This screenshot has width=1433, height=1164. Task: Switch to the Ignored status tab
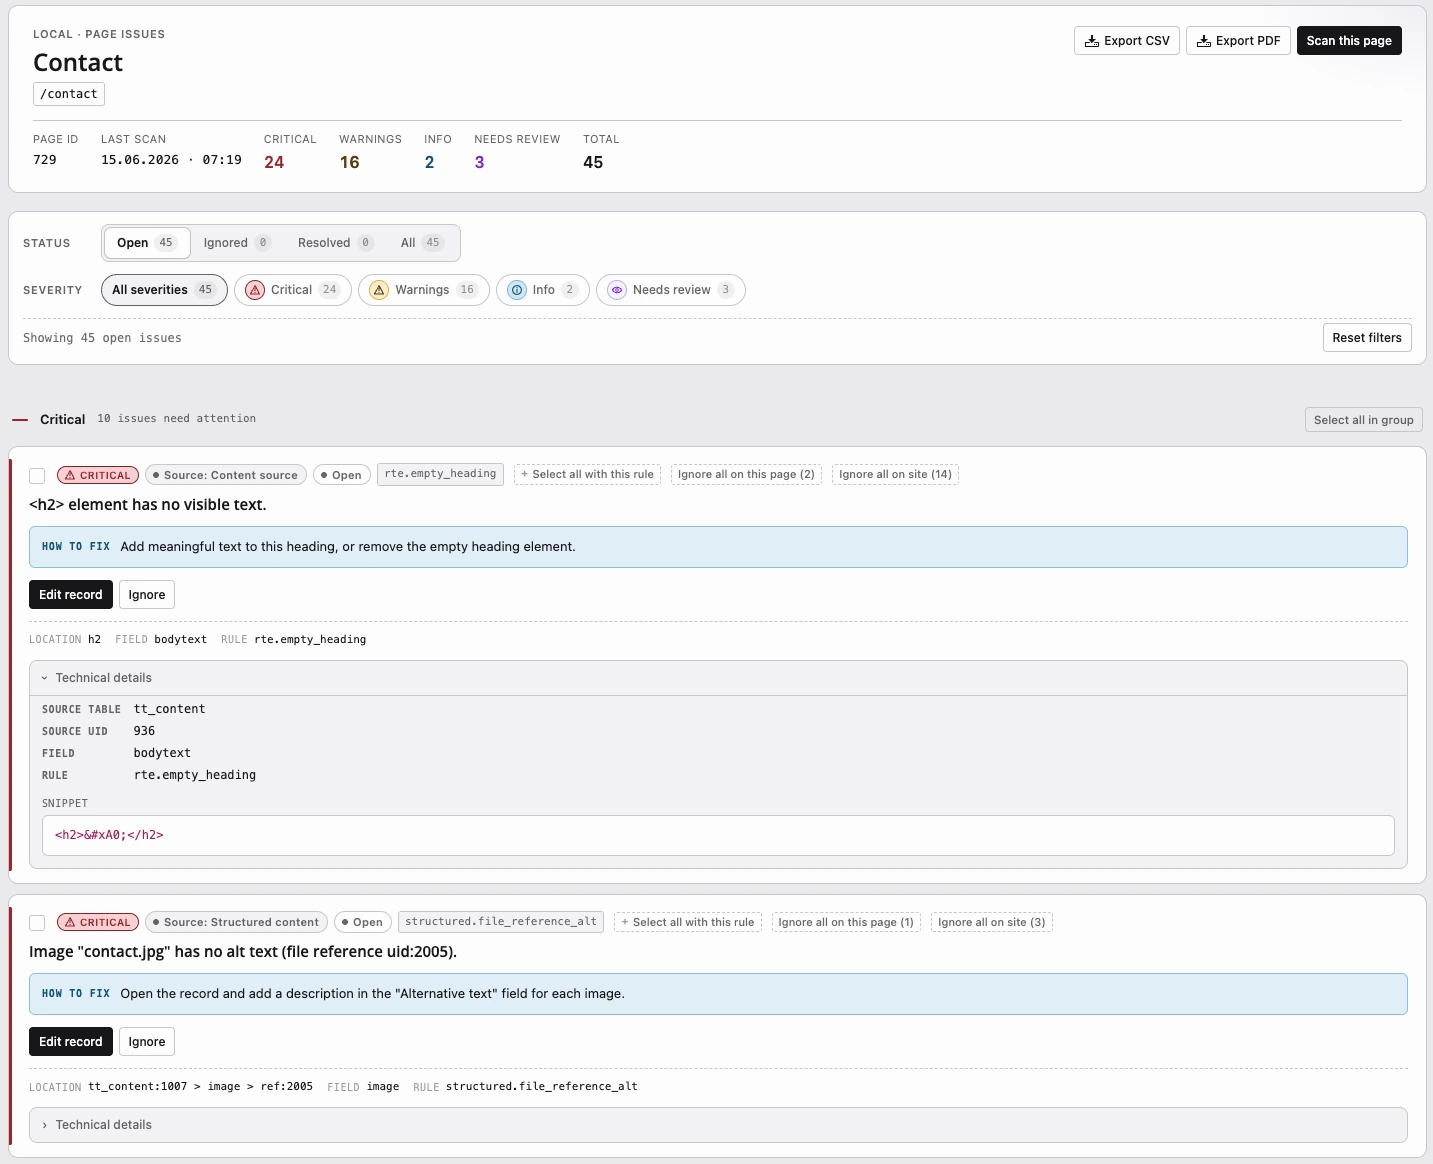coord(237,243)
